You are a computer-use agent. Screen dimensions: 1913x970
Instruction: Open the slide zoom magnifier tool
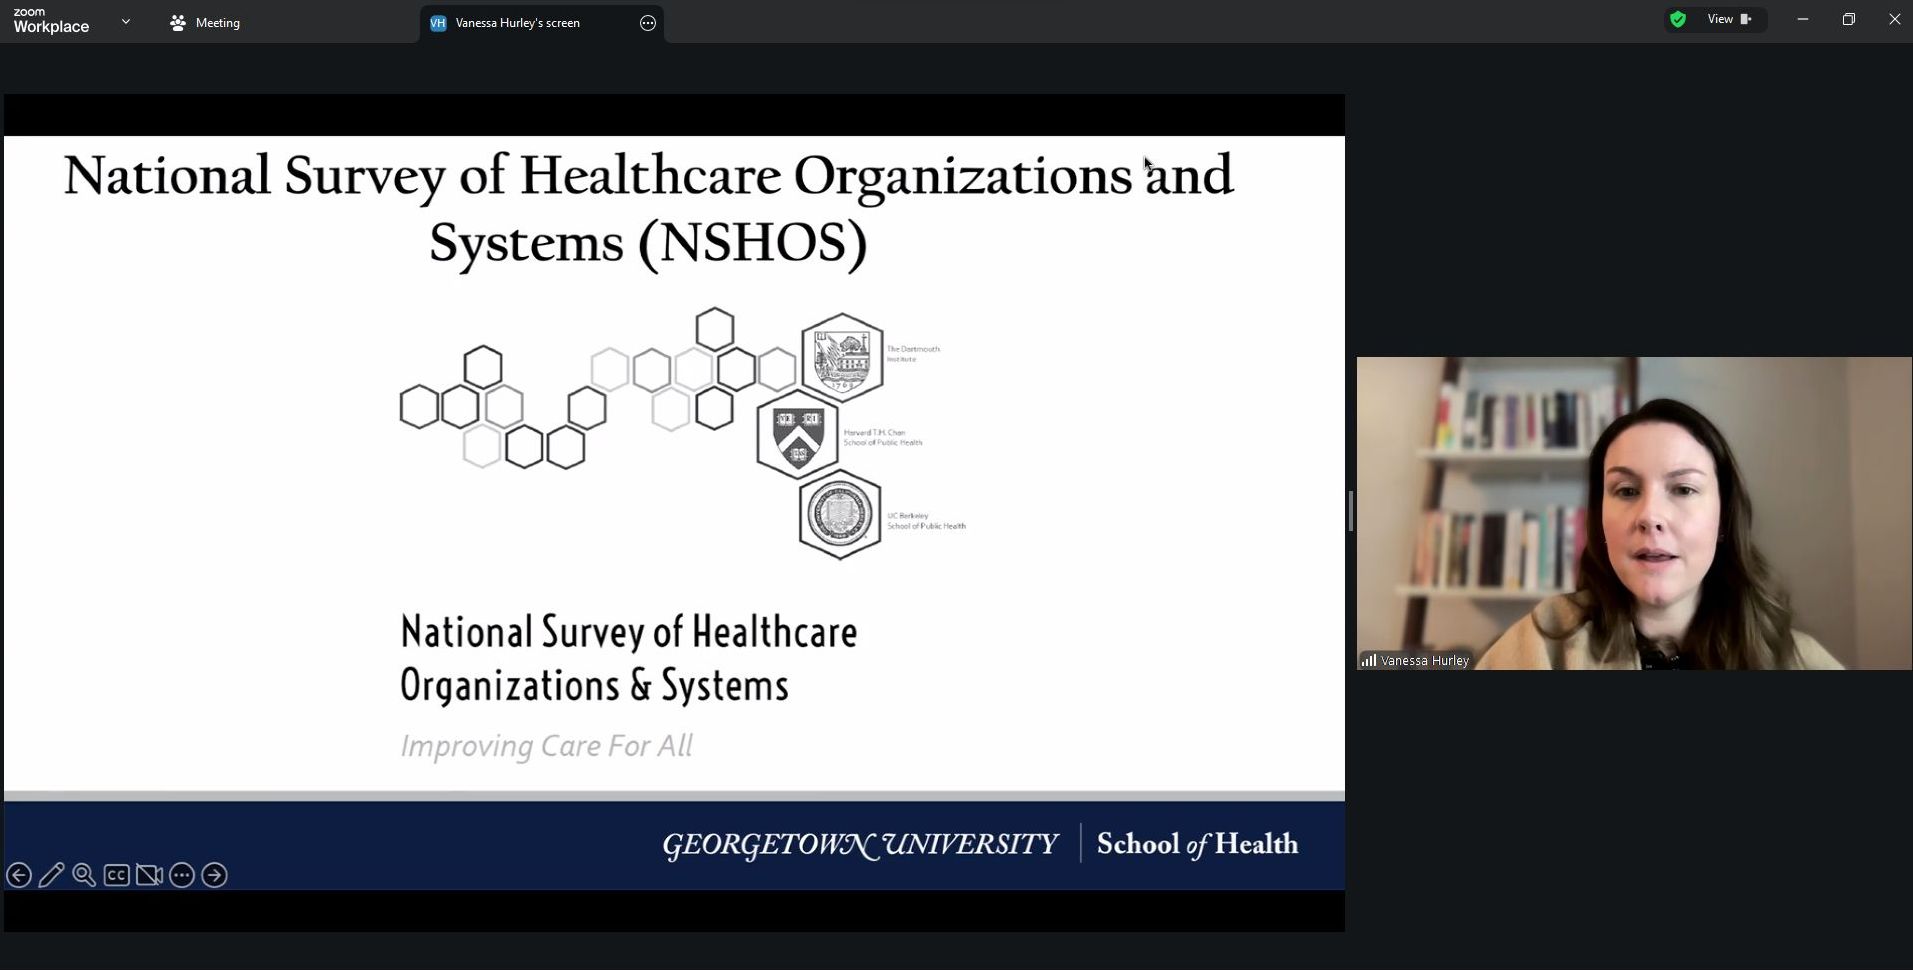tap(84, 875)
